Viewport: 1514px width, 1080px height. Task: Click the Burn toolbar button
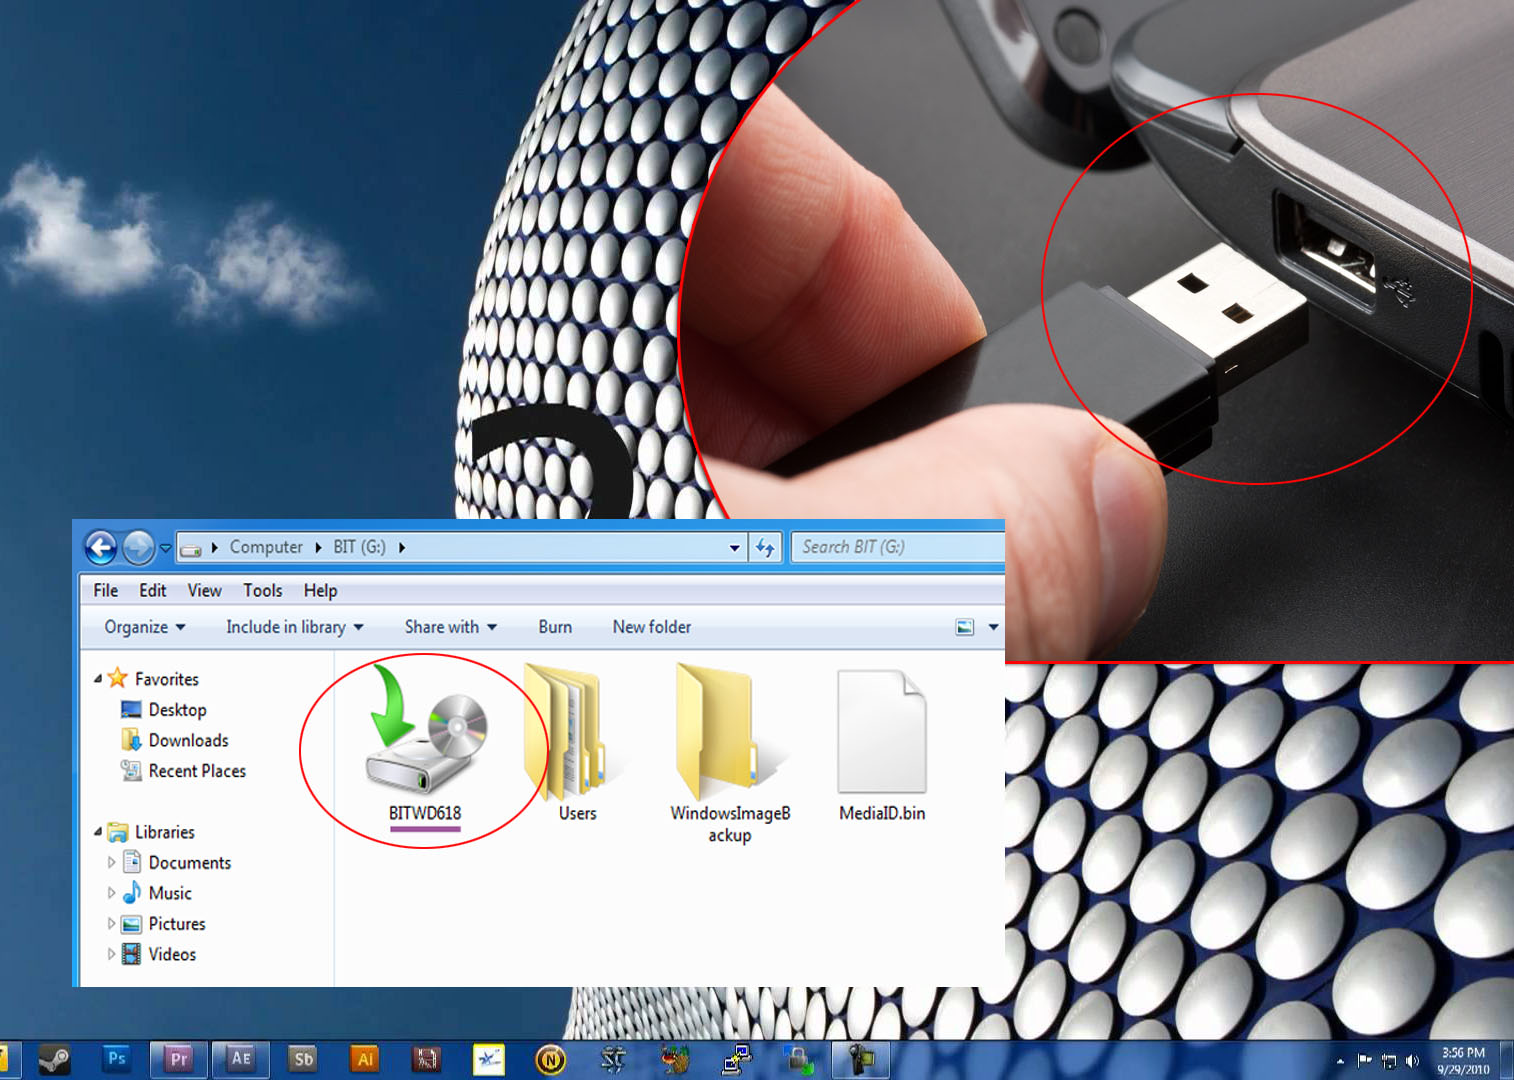click(555, 627)
